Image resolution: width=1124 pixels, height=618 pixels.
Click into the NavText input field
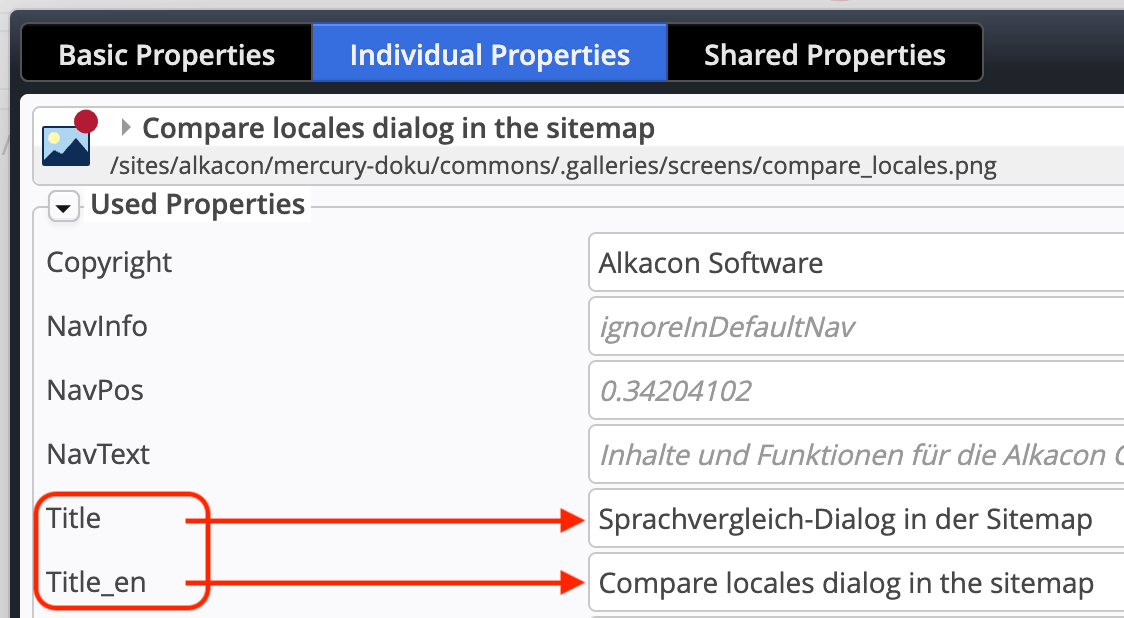point(855,455)
